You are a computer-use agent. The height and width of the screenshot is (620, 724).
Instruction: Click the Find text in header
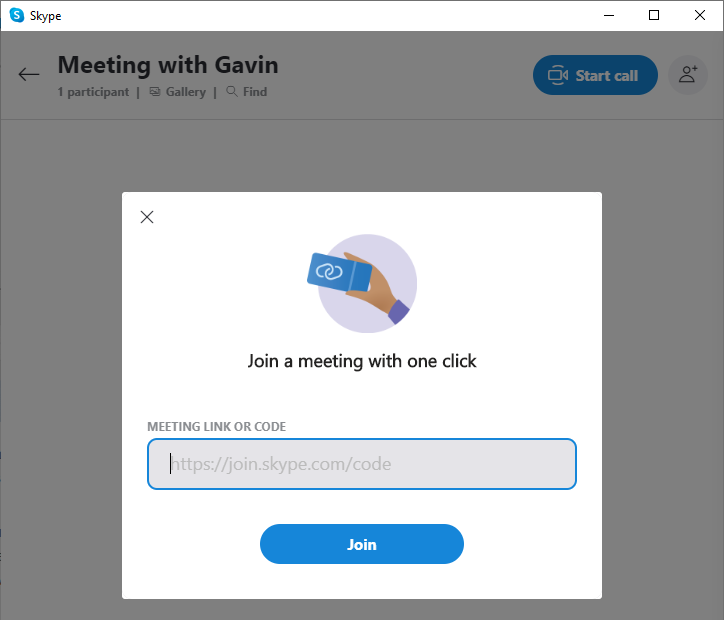[x=255, y=92]
